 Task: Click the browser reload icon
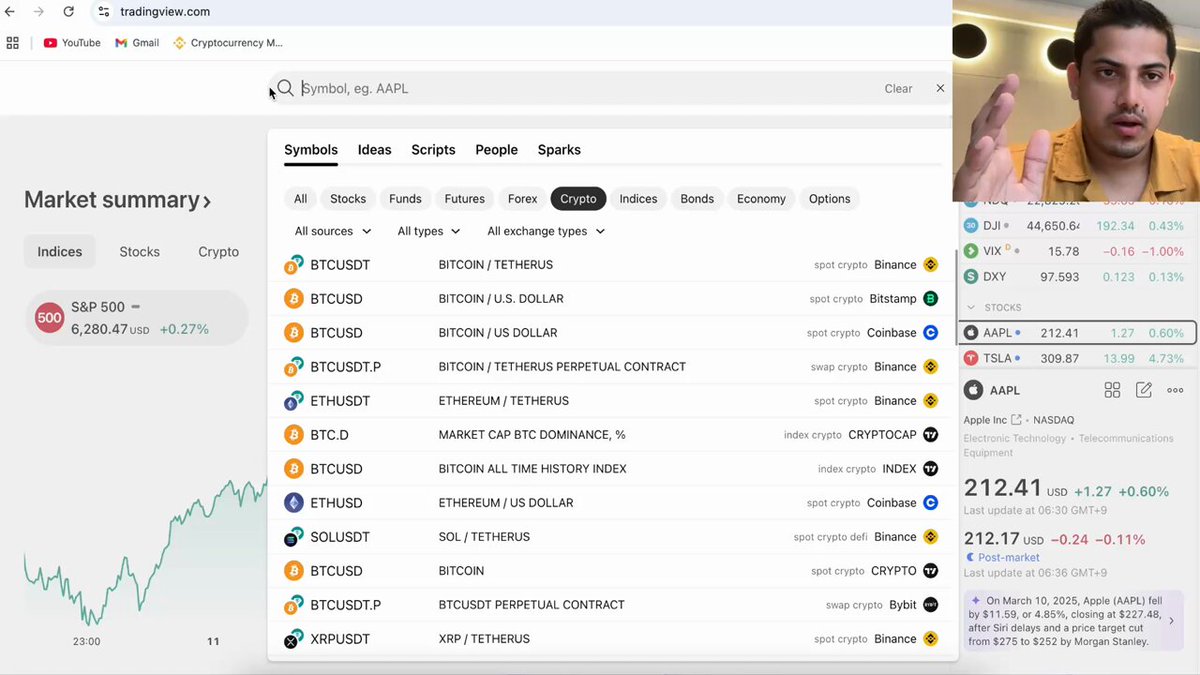pos(68,12)
